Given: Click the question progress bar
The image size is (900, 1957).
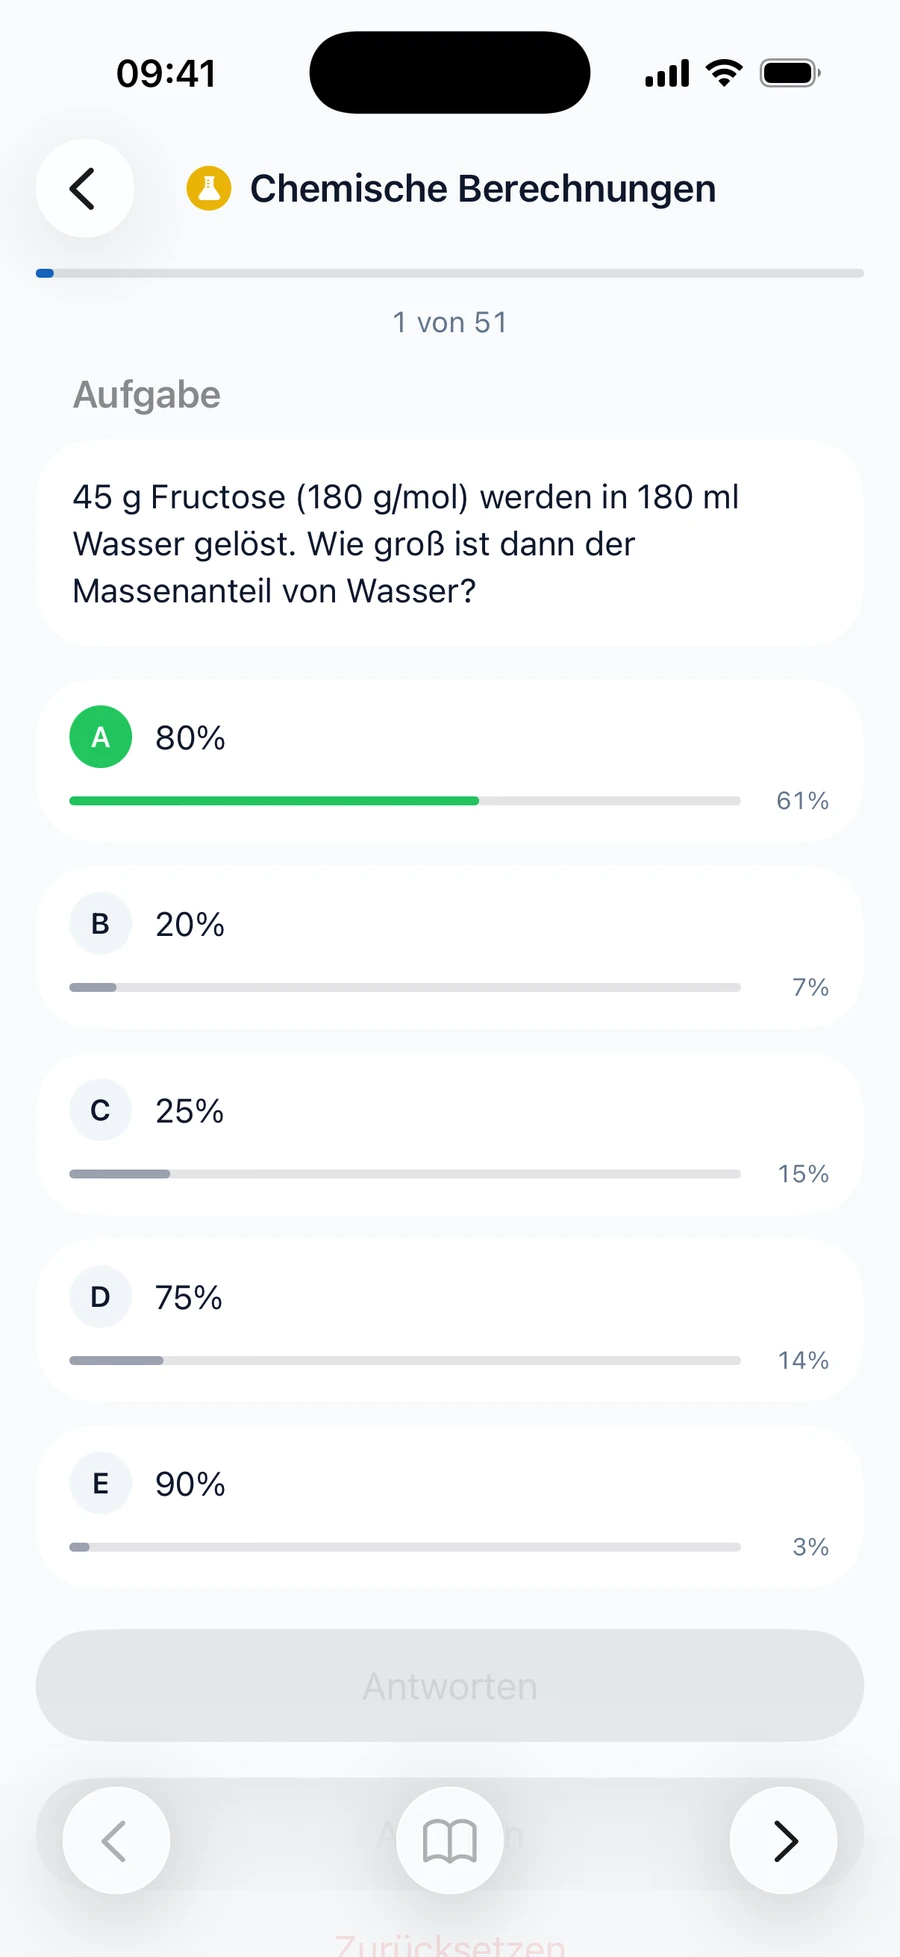Looking at the screenshot, I should [450, 273].
